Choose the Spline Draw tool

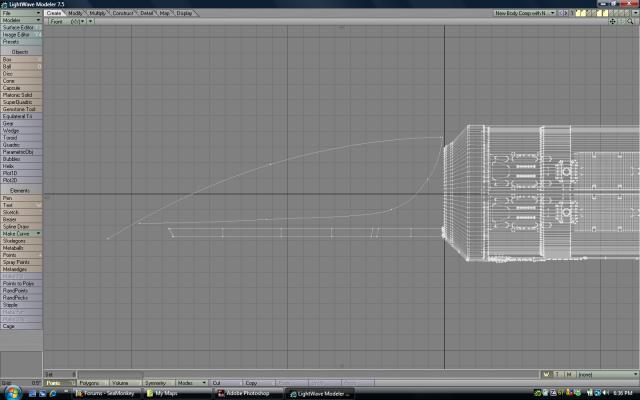click(21, 226)
